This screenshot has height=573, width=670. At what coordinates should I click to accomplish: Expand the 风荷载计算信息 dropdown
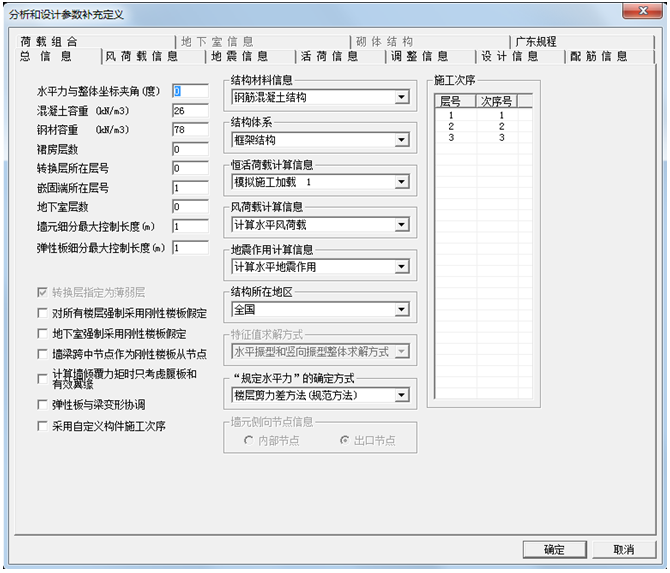pos(401,225)
